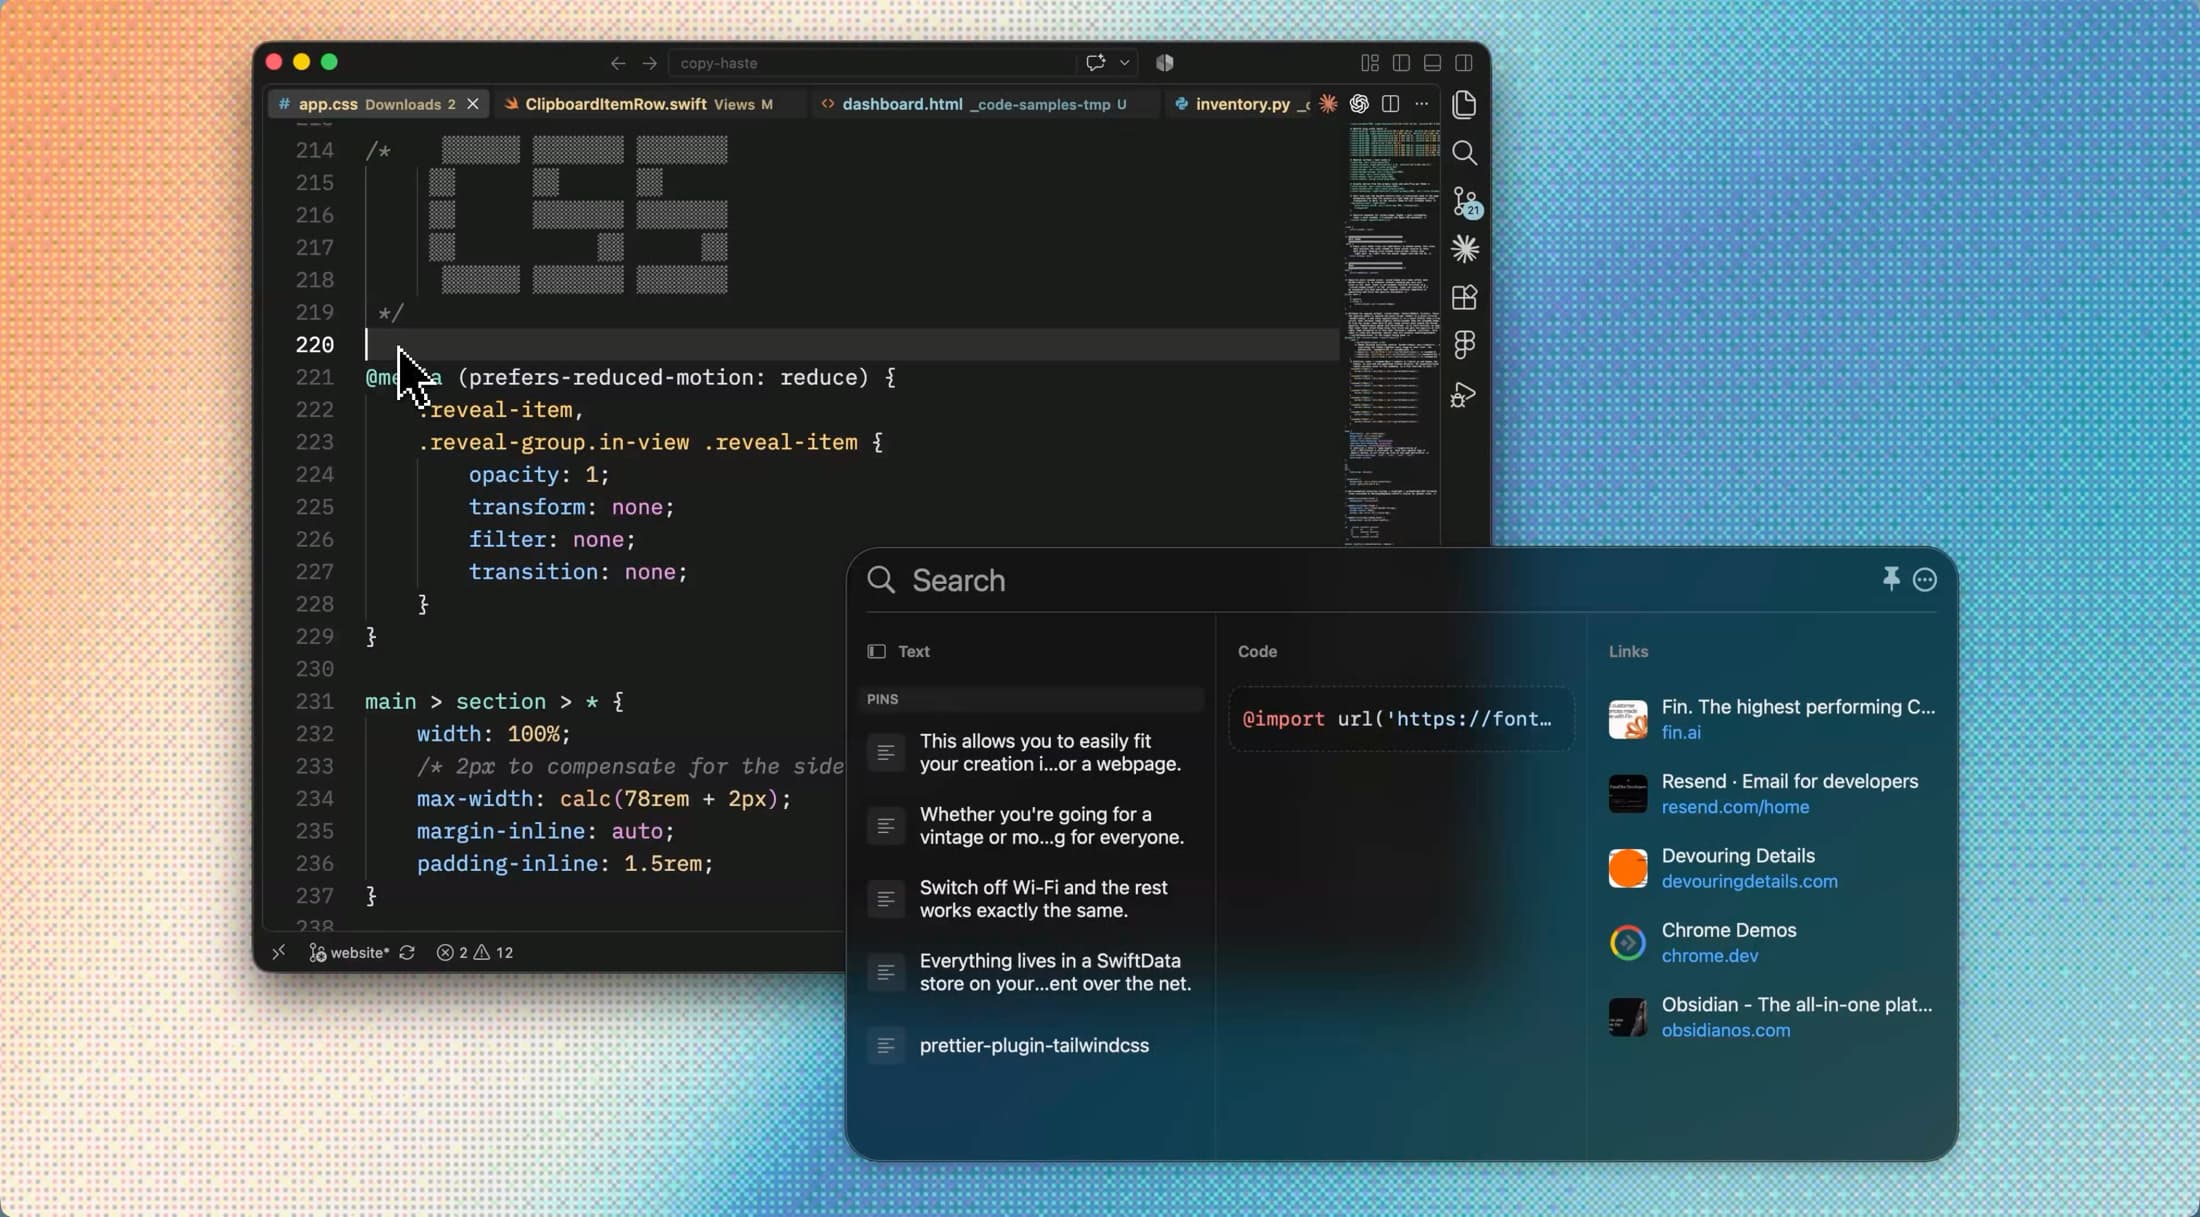
Task: Toggle the bottom panel layout icon
Action: (x=1432, y=63)
